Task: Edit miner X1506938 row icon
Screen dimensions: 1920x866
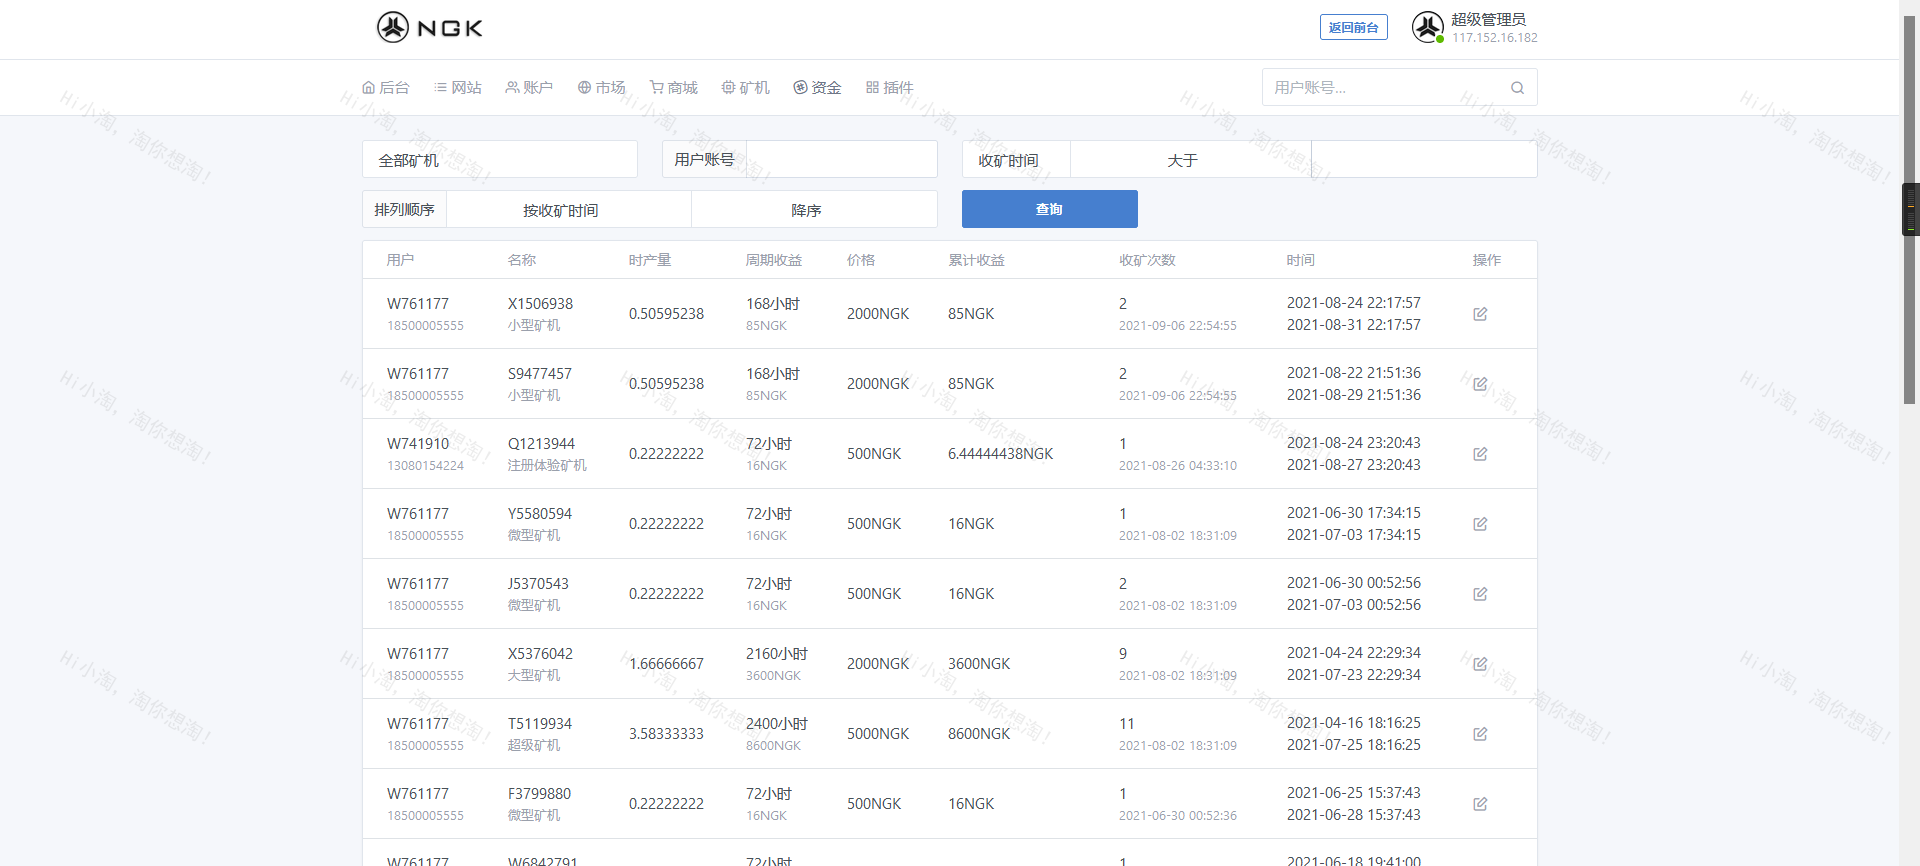Action: [x=1480, y=314]
